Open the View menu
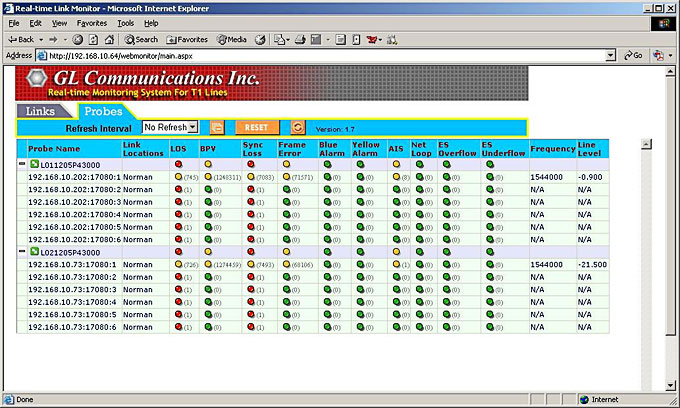680x408 pixels. tap(59, 23)
